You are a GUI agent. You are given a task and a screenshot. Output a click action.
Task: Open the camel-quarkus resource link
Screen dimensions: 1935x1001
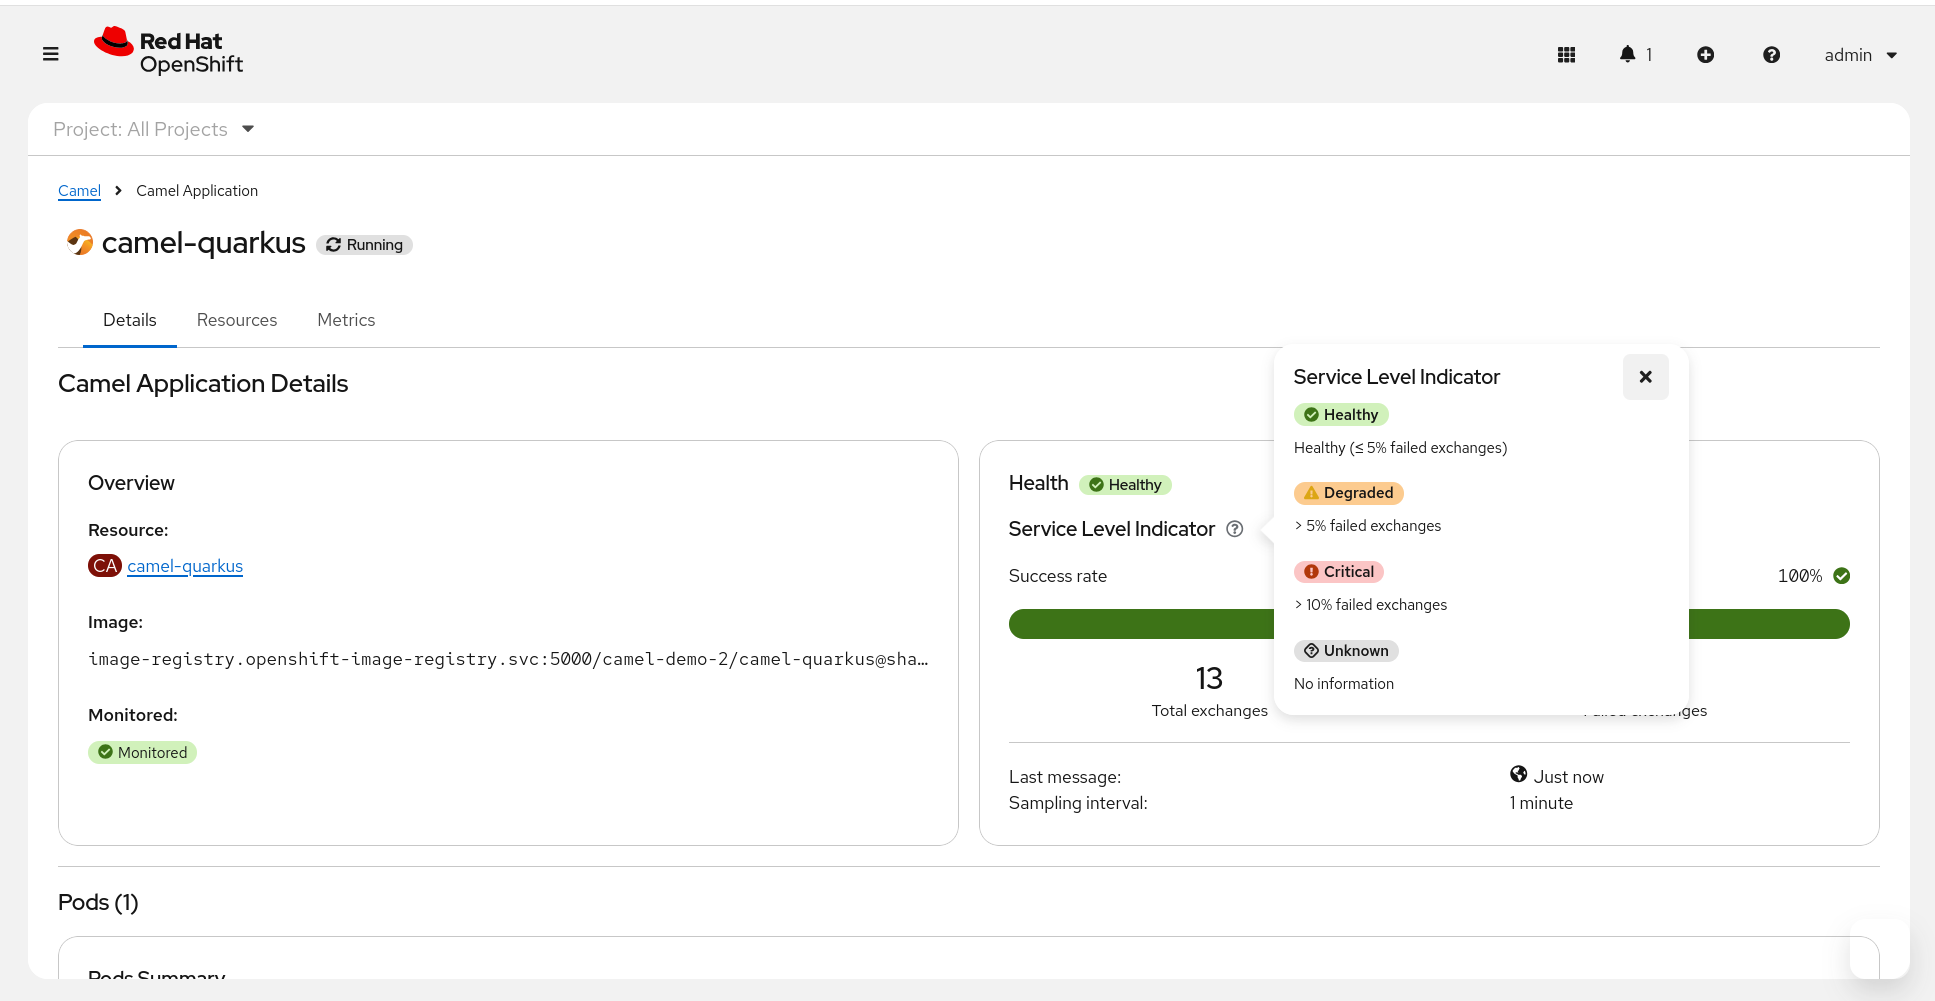click(185, 566)
